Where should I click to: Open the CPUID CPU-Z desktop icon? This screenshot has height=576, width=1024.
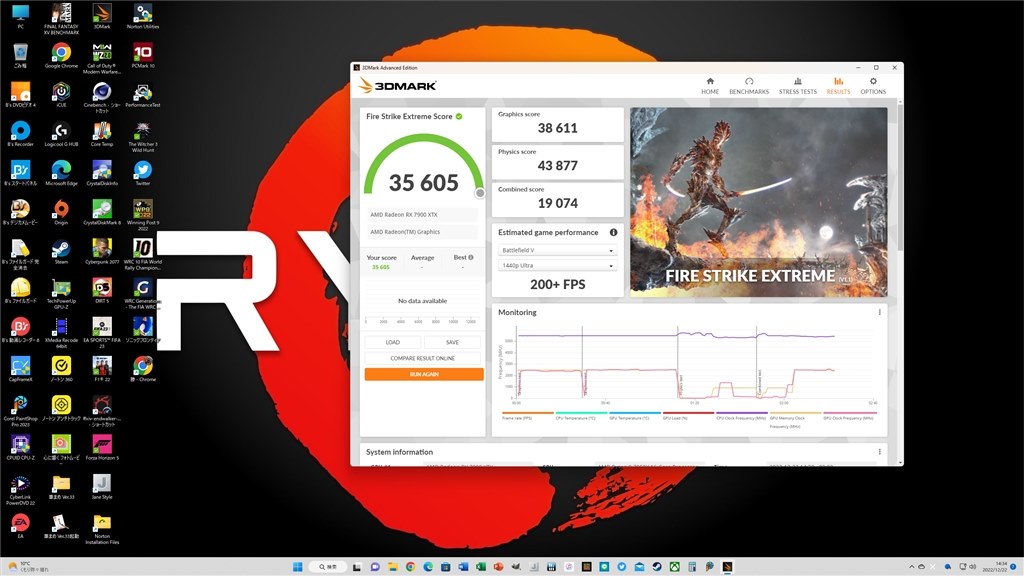[x=20, y=448]
